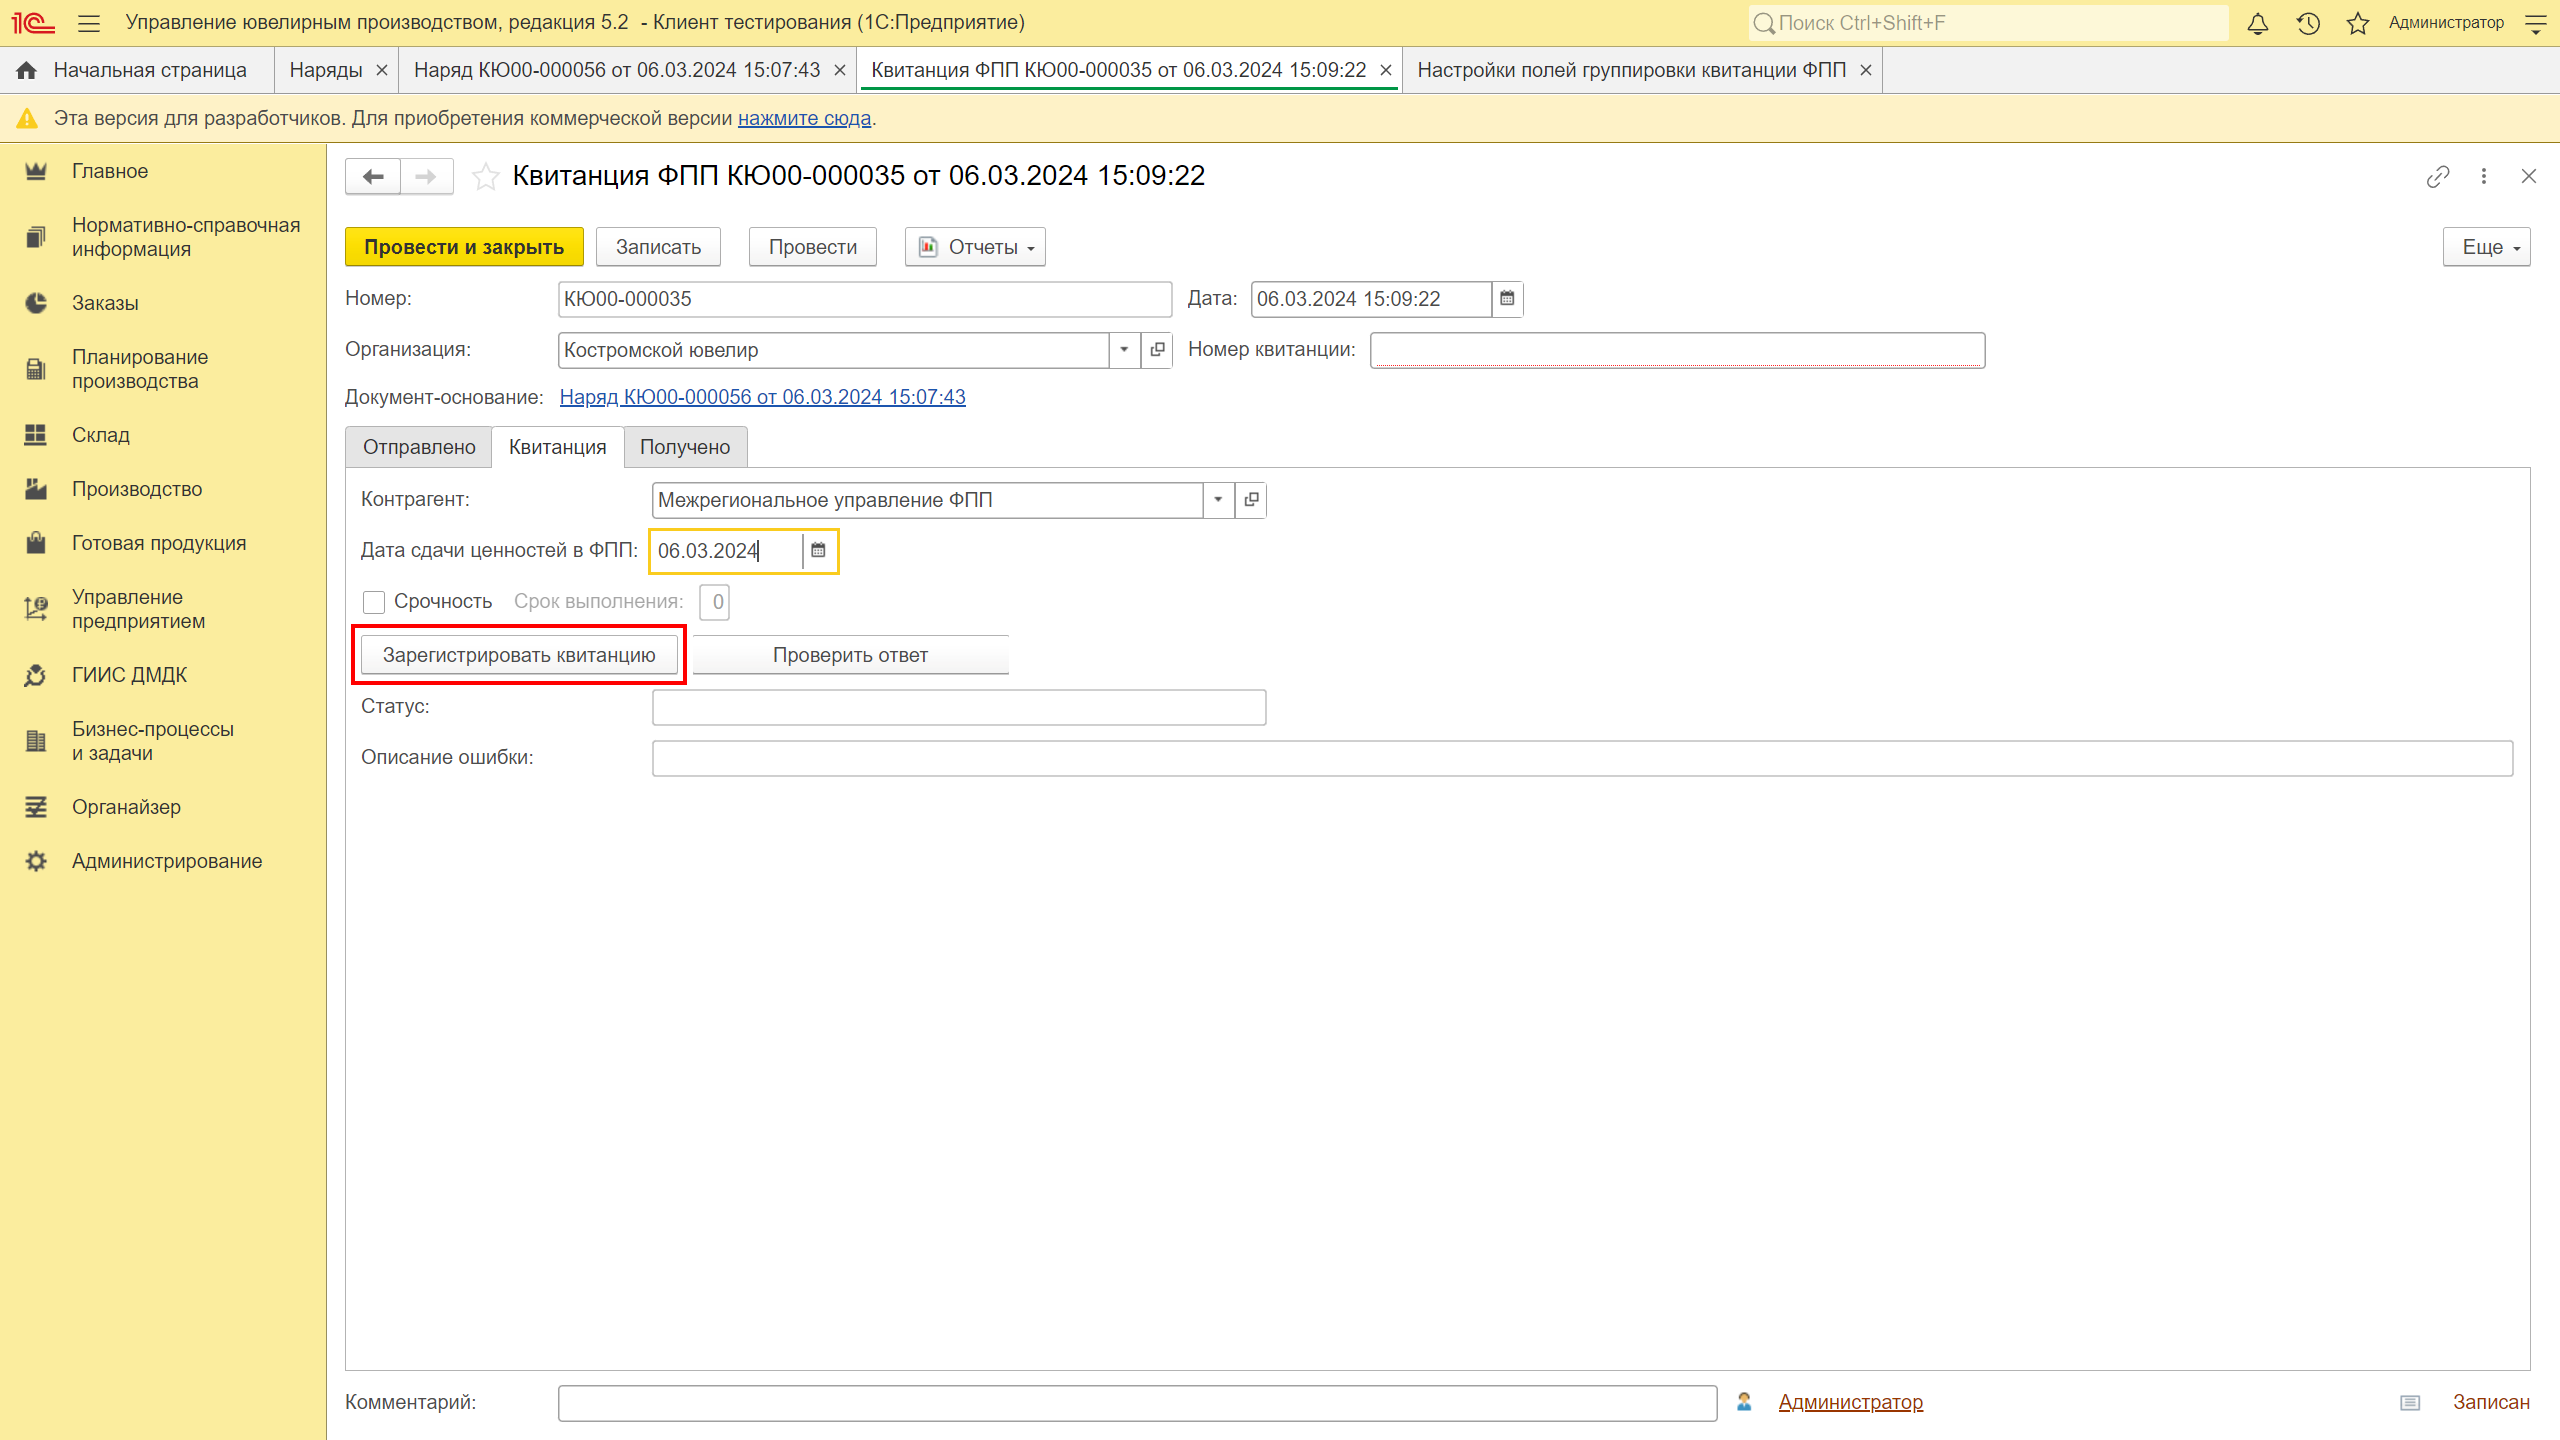Viewport: 2560px width, 1440px height.
Task: Open favorites star in title bar
Action: pyautogui.click(x=2358, y=23)
